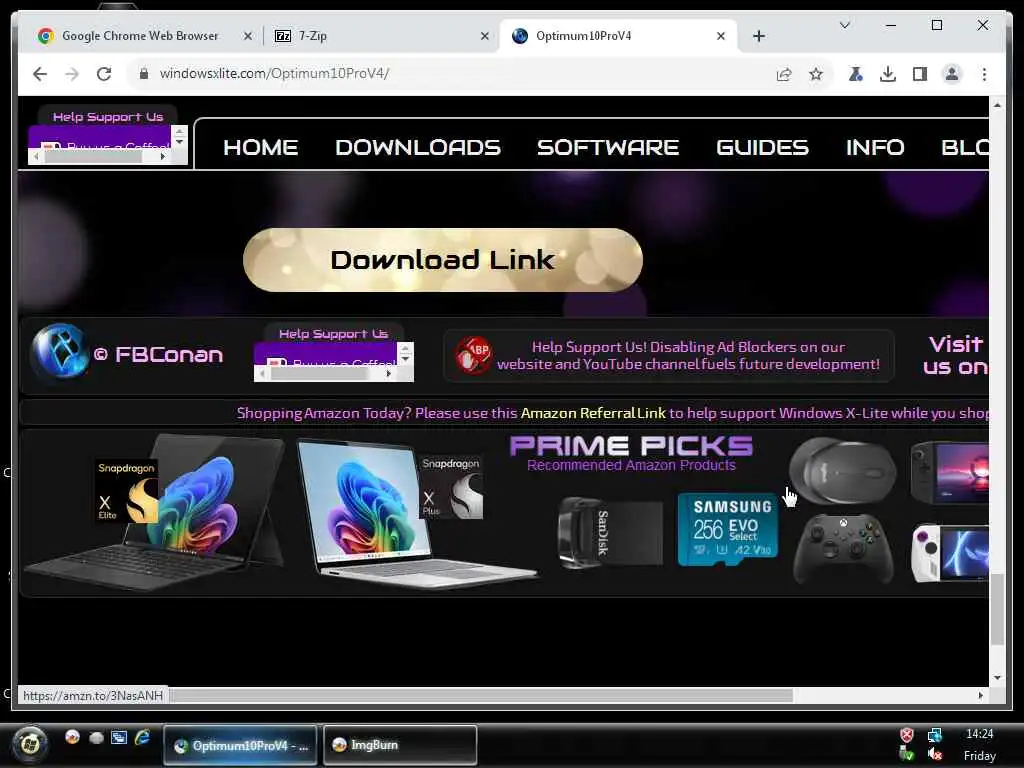This screenshot has height=768, width=1024.
Task: Click the Snapdragon X Elite tablet image
Action: tap(154, 512)
